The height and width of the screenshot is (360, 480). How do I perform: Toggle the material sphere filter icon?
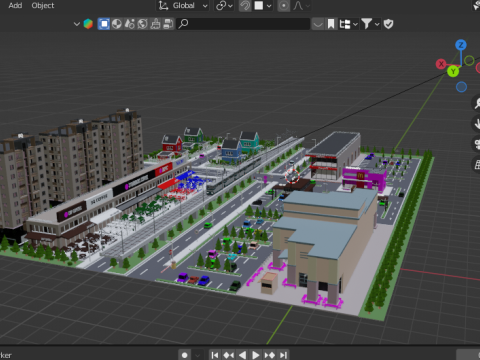coord(117,24)
